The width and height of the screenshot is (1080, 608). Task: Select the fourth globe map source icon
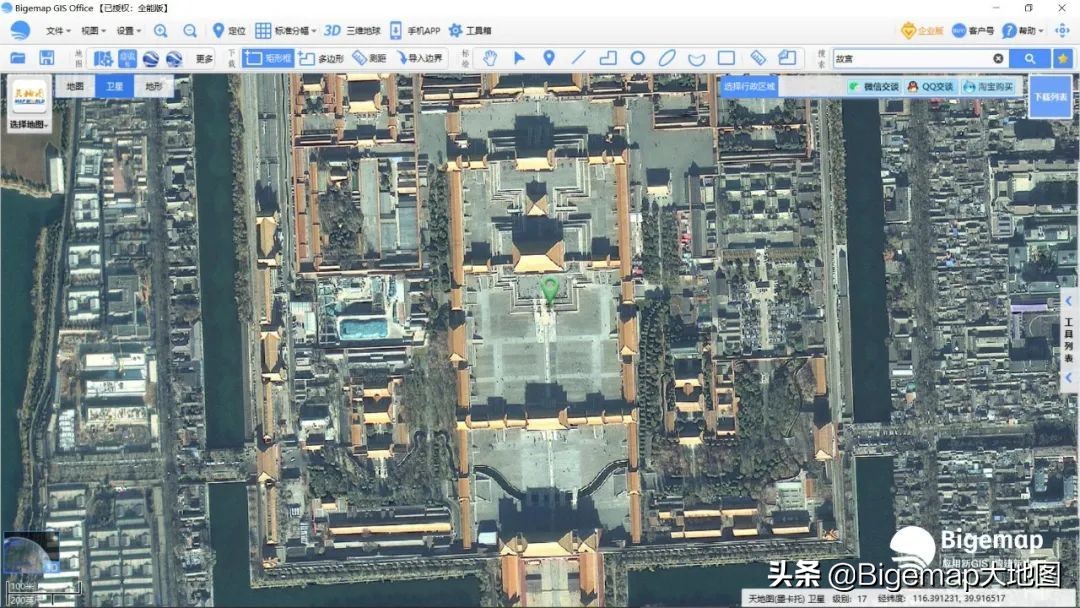(x=174, y=59)
